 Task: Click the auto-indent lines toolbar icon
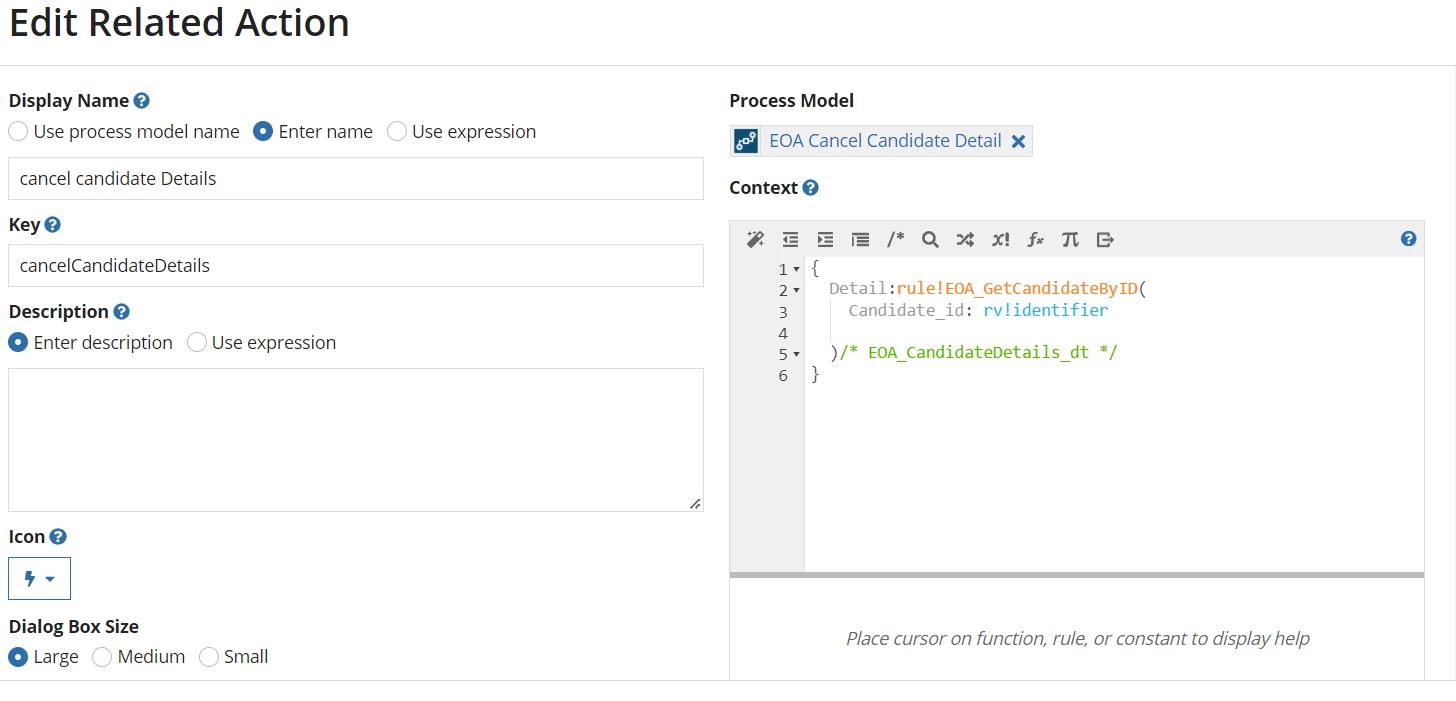(860, 239)
